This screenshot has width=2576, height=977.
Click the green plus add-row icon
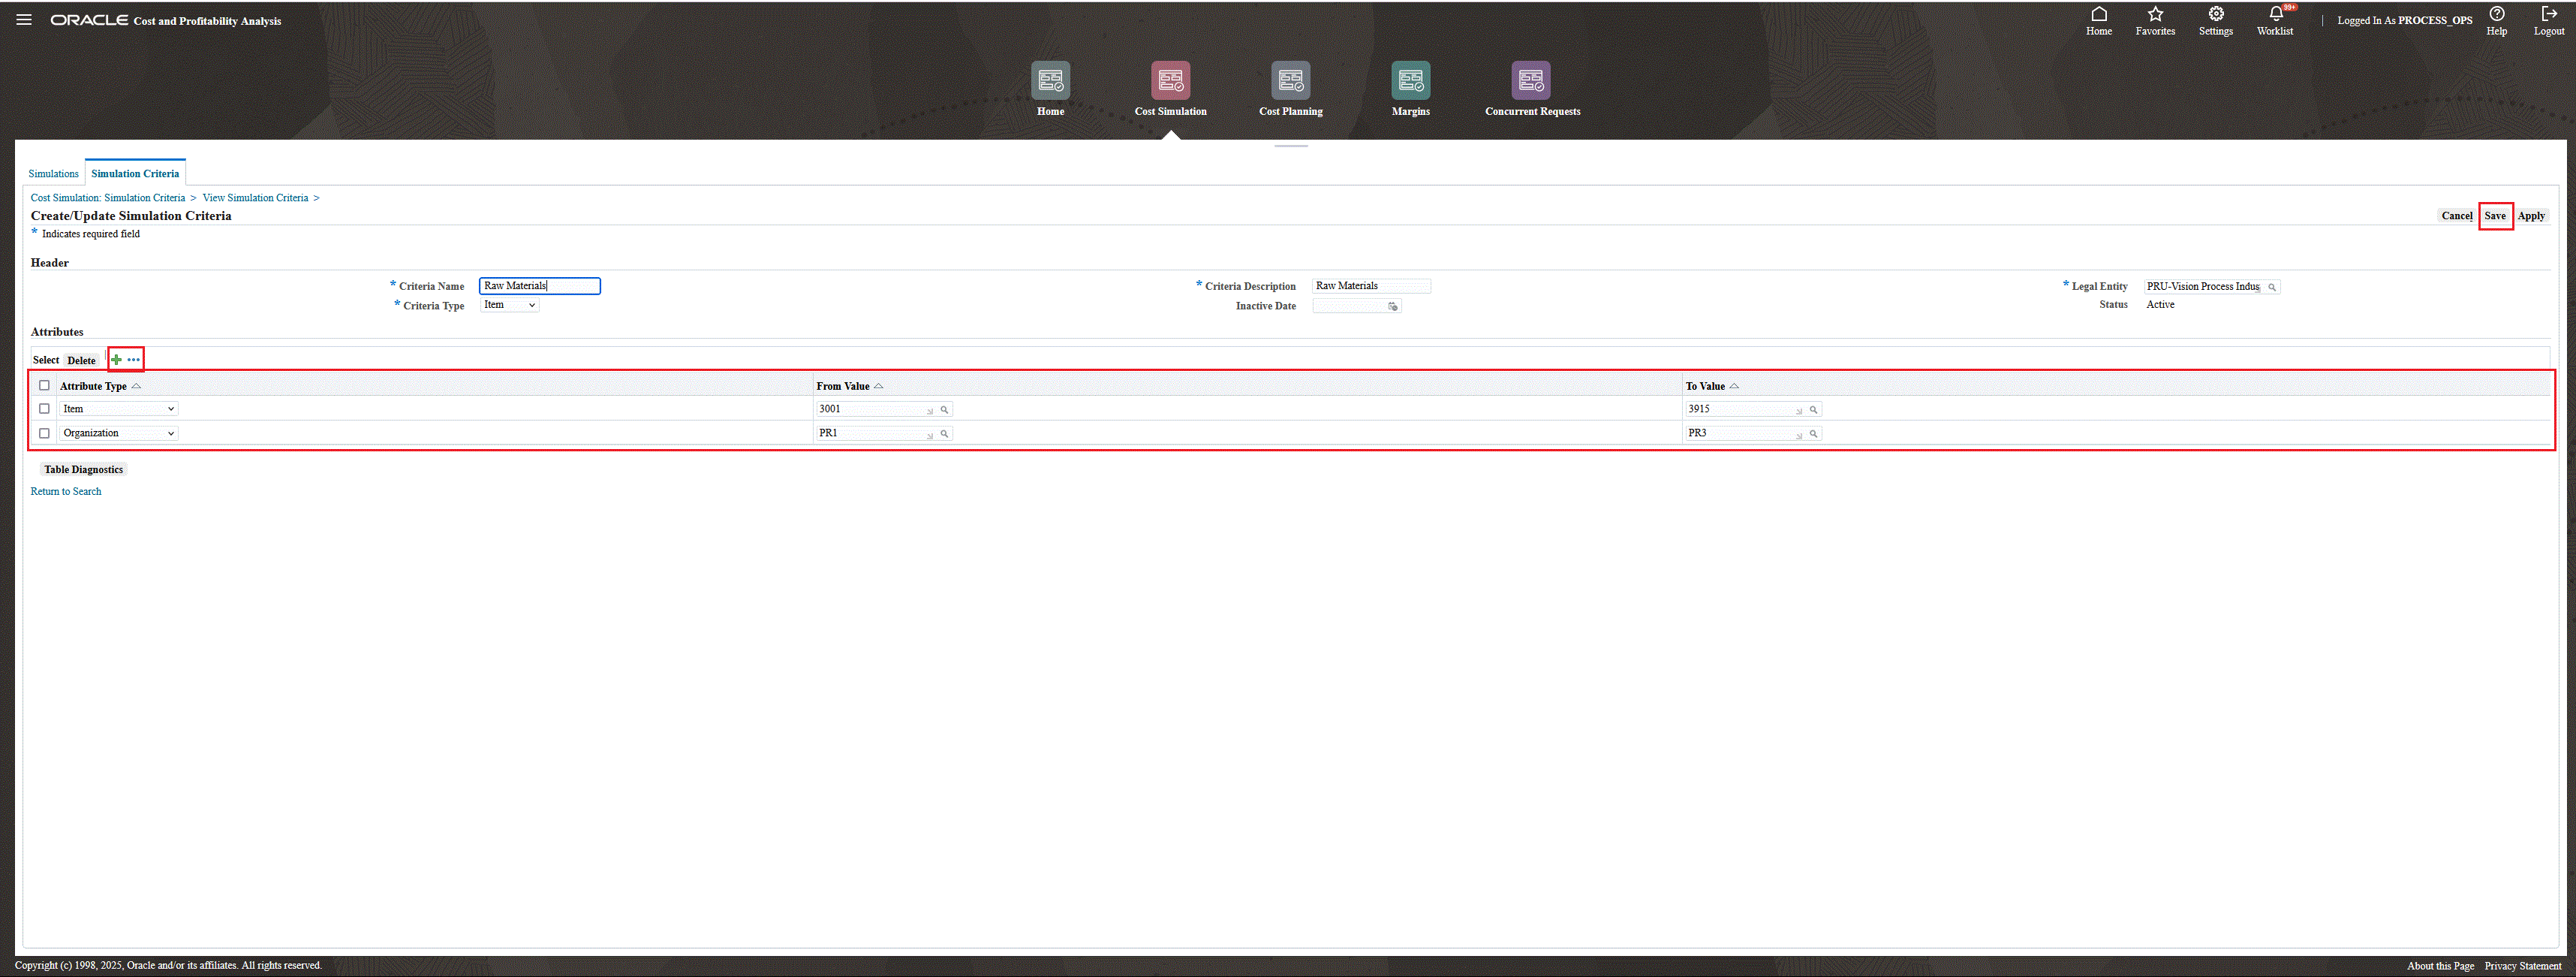tap(117, 360)
